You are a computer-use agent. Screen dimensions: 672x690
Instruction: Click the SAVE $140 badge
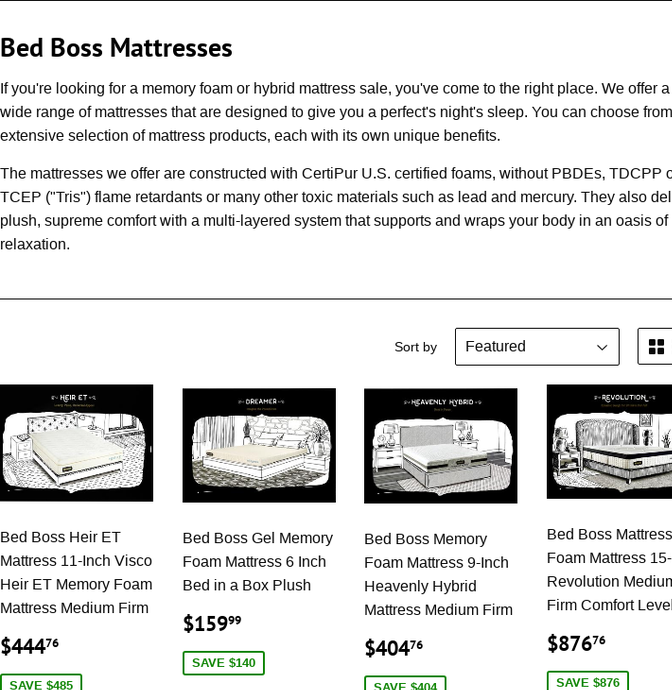[x=224, y=663]
